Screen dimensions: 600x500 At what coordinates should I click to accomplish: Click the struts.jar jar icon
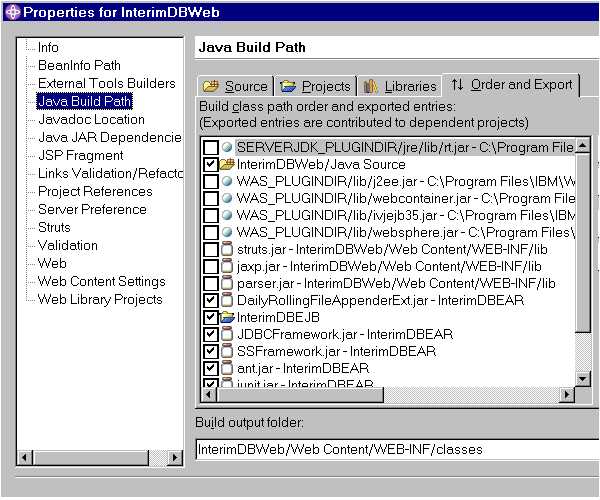coord(227,249)
